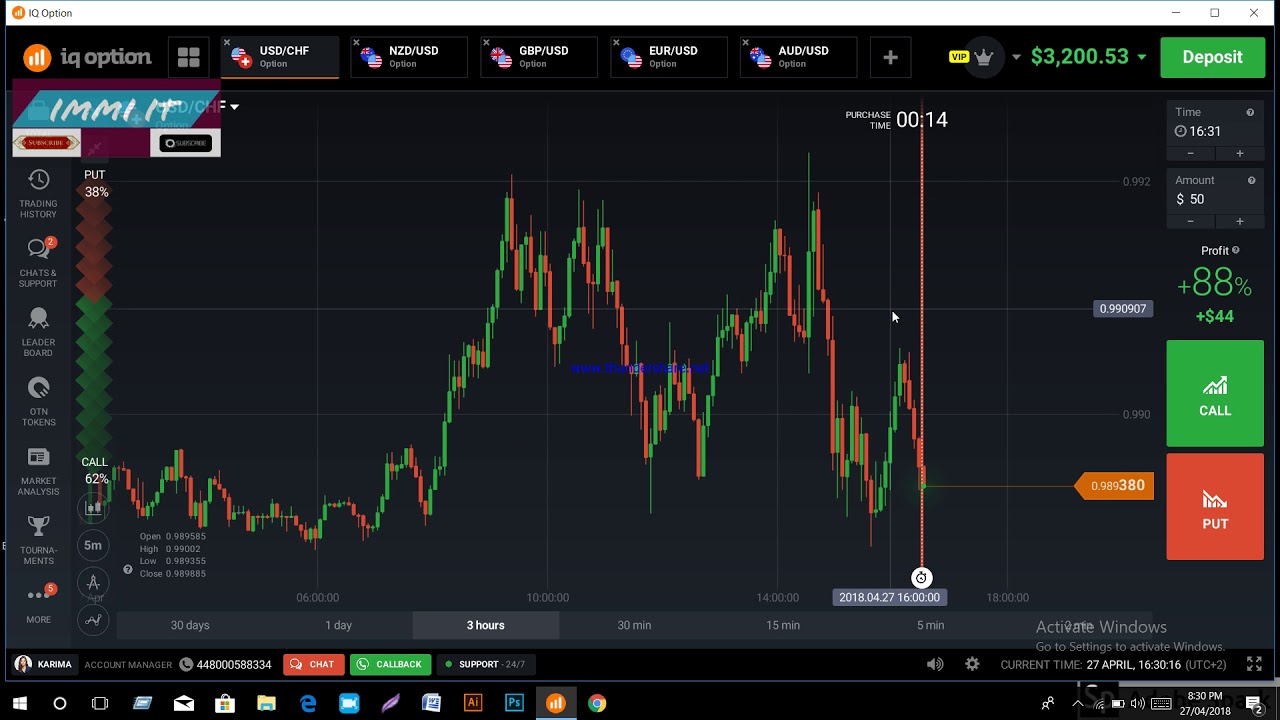This screenshot has height=720, width=1280.
Task: Increase expiration time with plus
Action: point(1240,154)
